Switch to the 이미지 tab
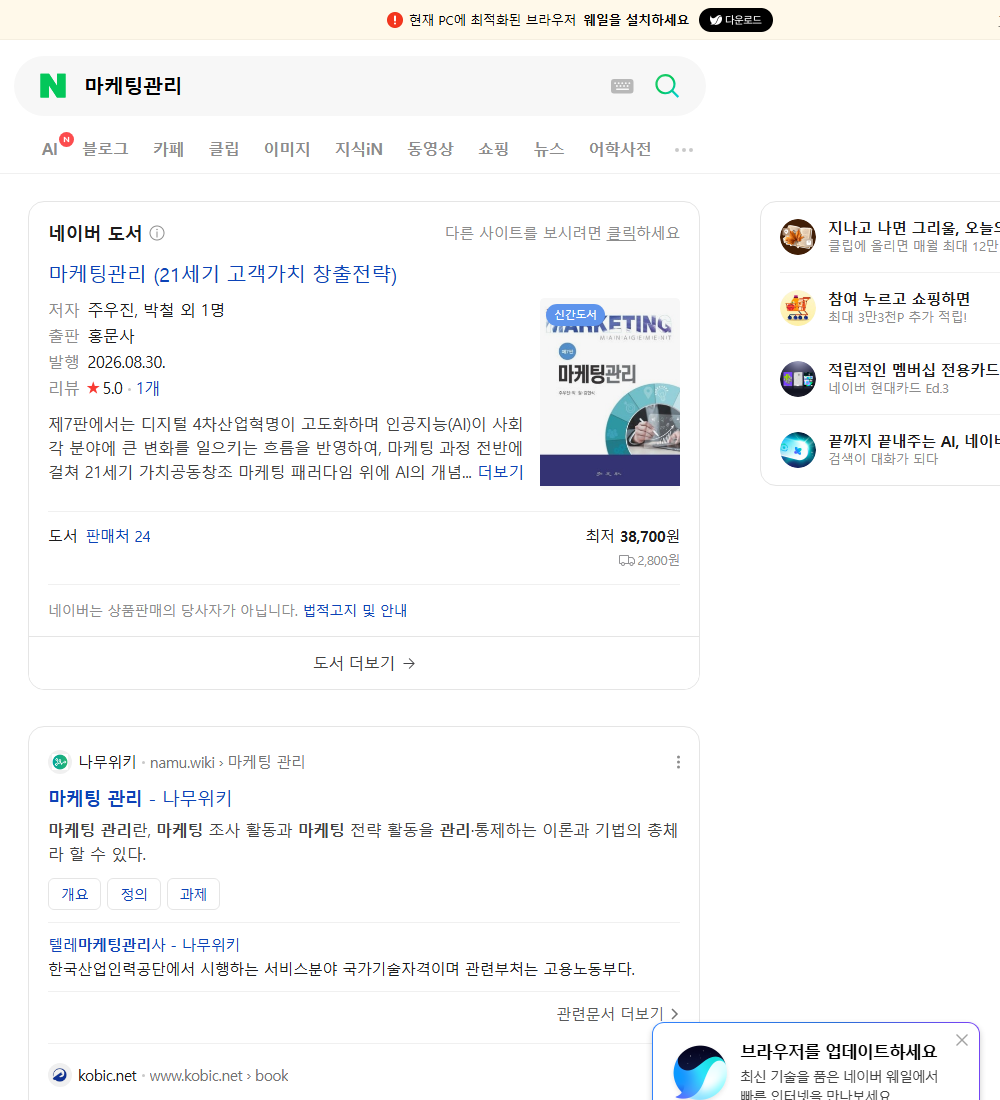Image resolution: width=1000 pixels, height=1100 pixels. click(287, 149)
